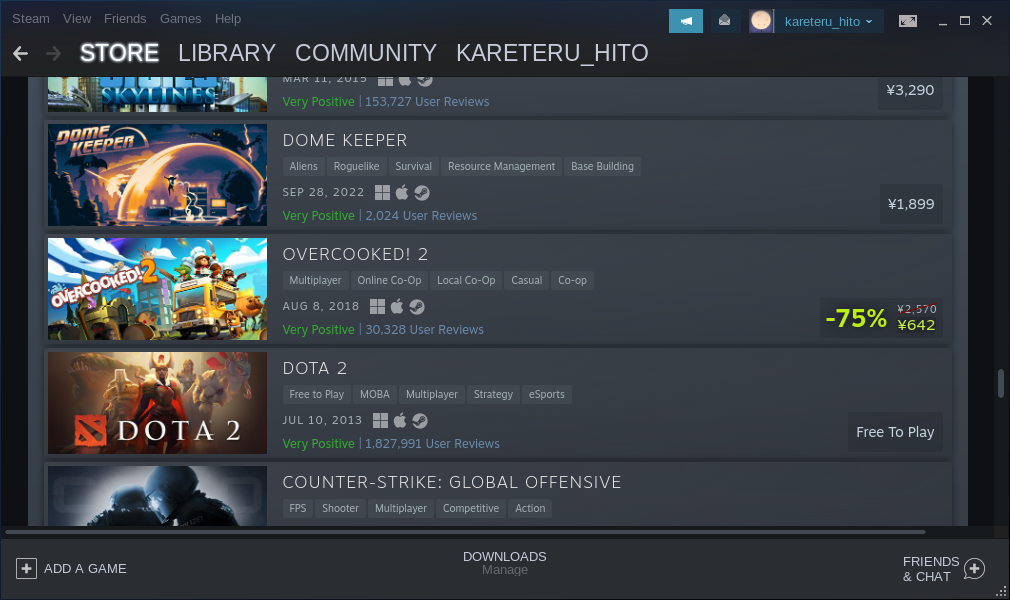Screen dimensions: 1010x600
Task: Click Apple icon on Dome Keeper row
Action: (402, 193)
